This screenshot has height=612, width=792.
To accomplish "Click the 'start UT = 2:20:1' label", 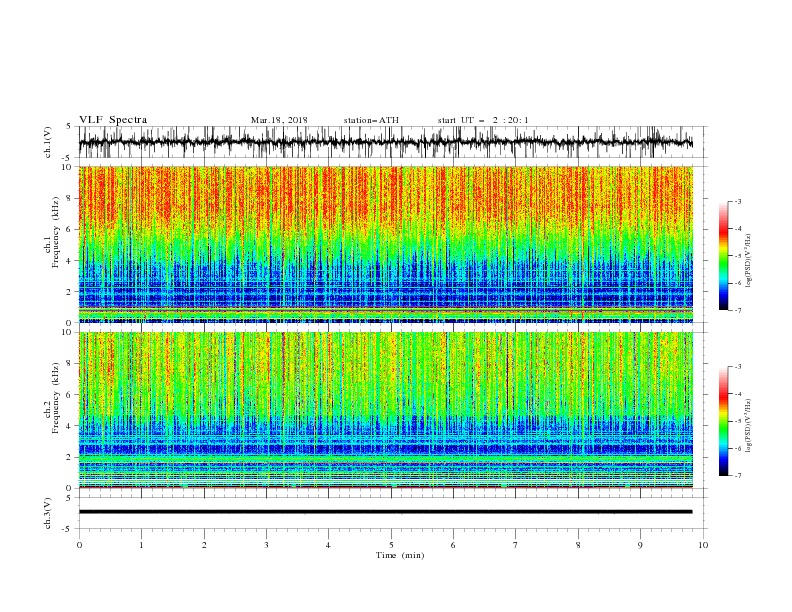I will coord(483,120).
